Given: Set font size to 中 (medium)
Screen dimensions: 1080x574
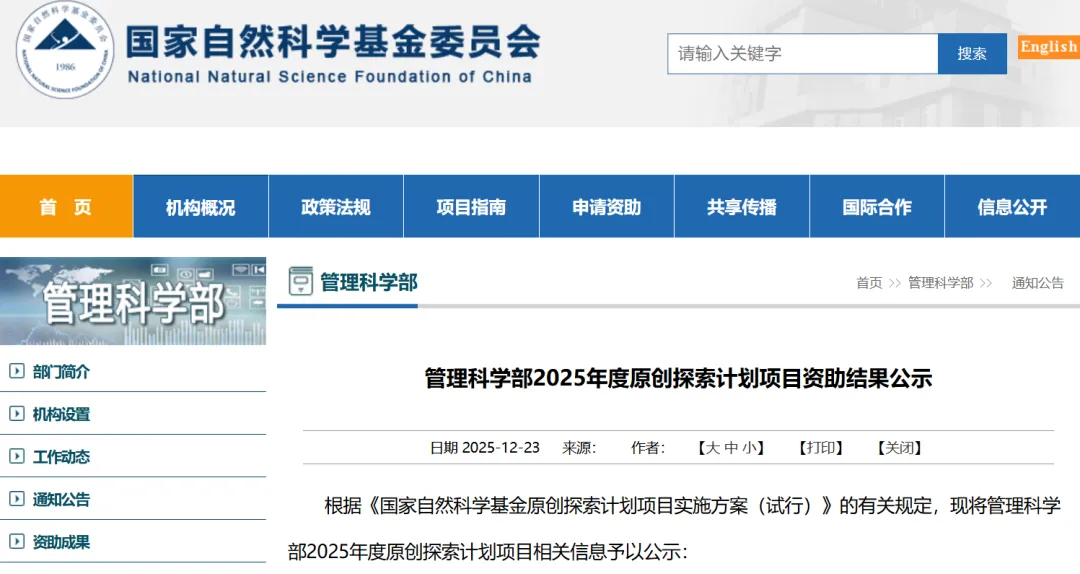Looking at the screenshot, I should click(x=731, y=448).
